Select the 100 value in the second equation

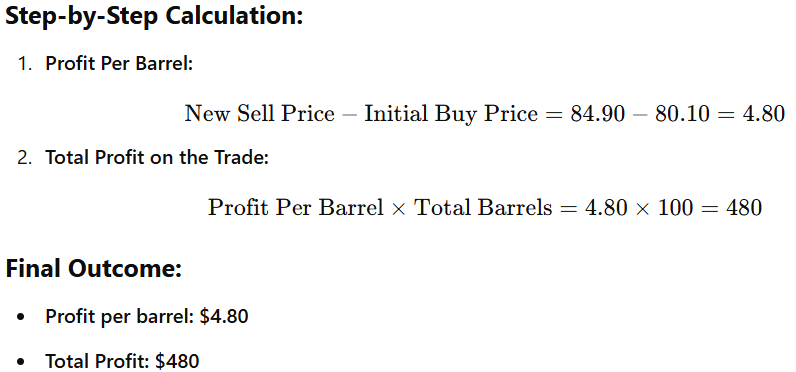(675, 208)
